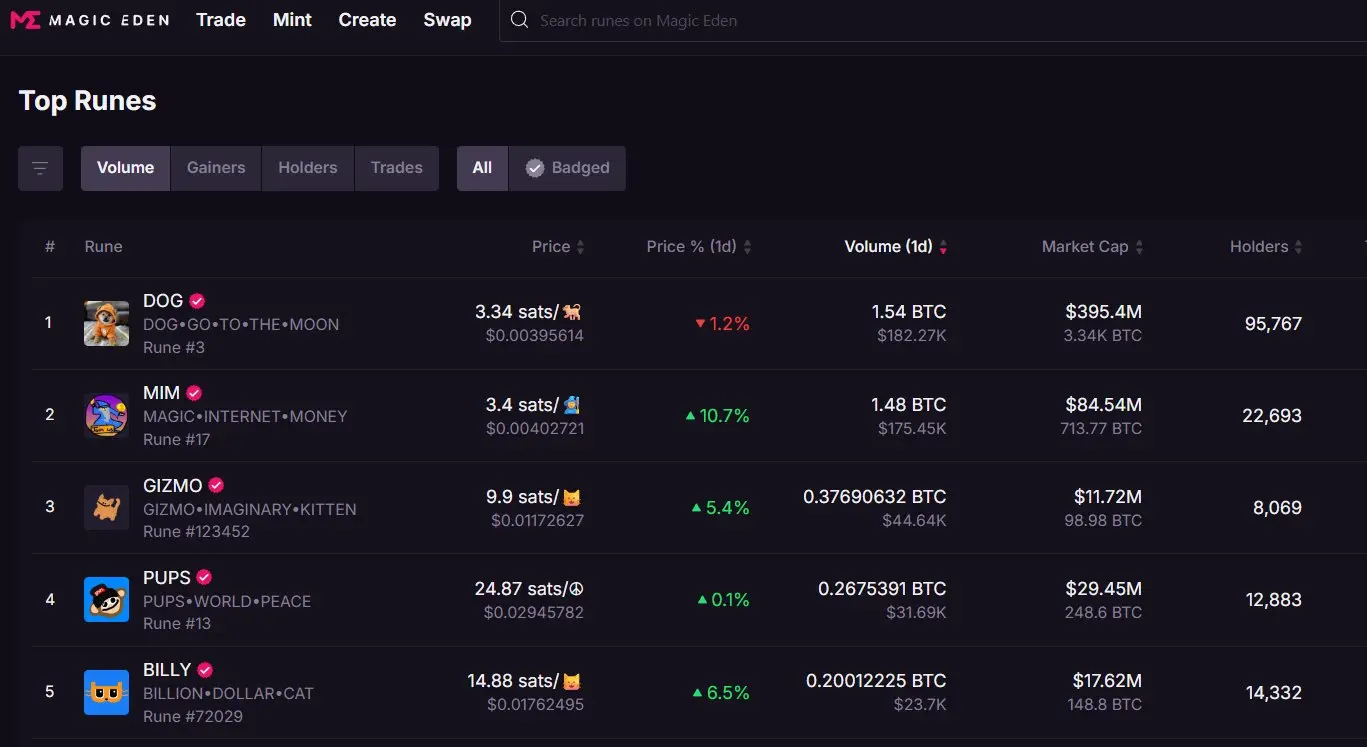Open the DOG rune name link
The width and height of the screenshot is (1367, 747).
tap(163, 301)
